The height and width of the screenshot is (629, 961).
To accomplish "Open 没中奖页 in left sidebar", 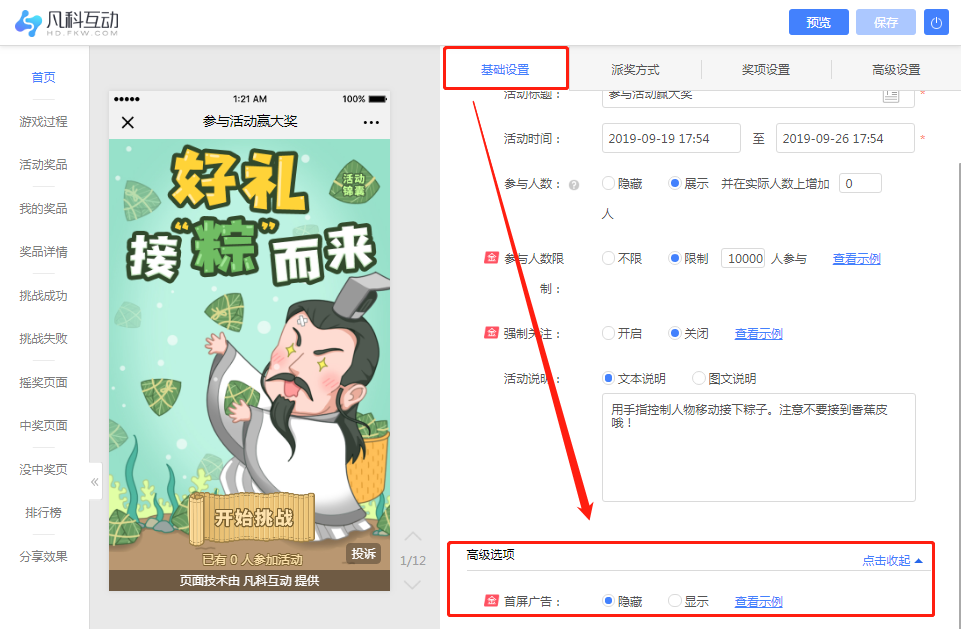I will 44,470.
